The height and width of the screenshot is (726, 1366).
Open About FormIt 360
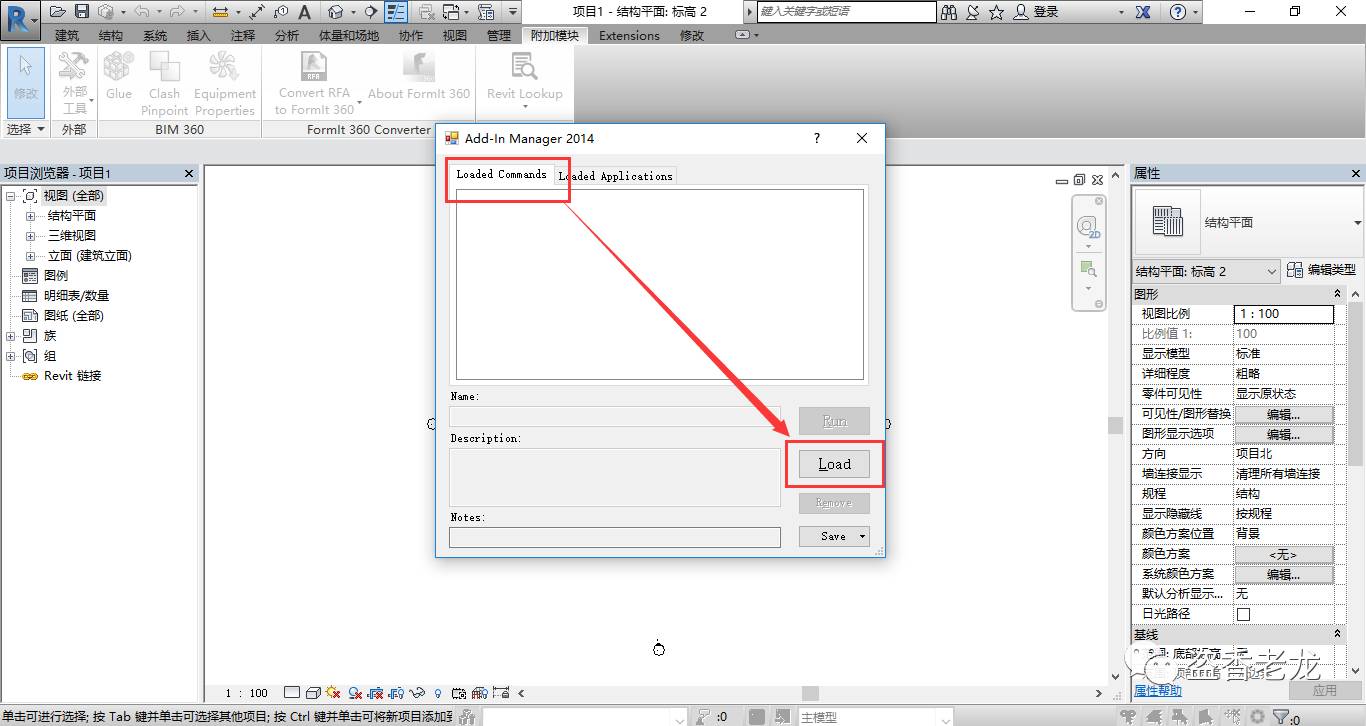[x=419, y=76]
